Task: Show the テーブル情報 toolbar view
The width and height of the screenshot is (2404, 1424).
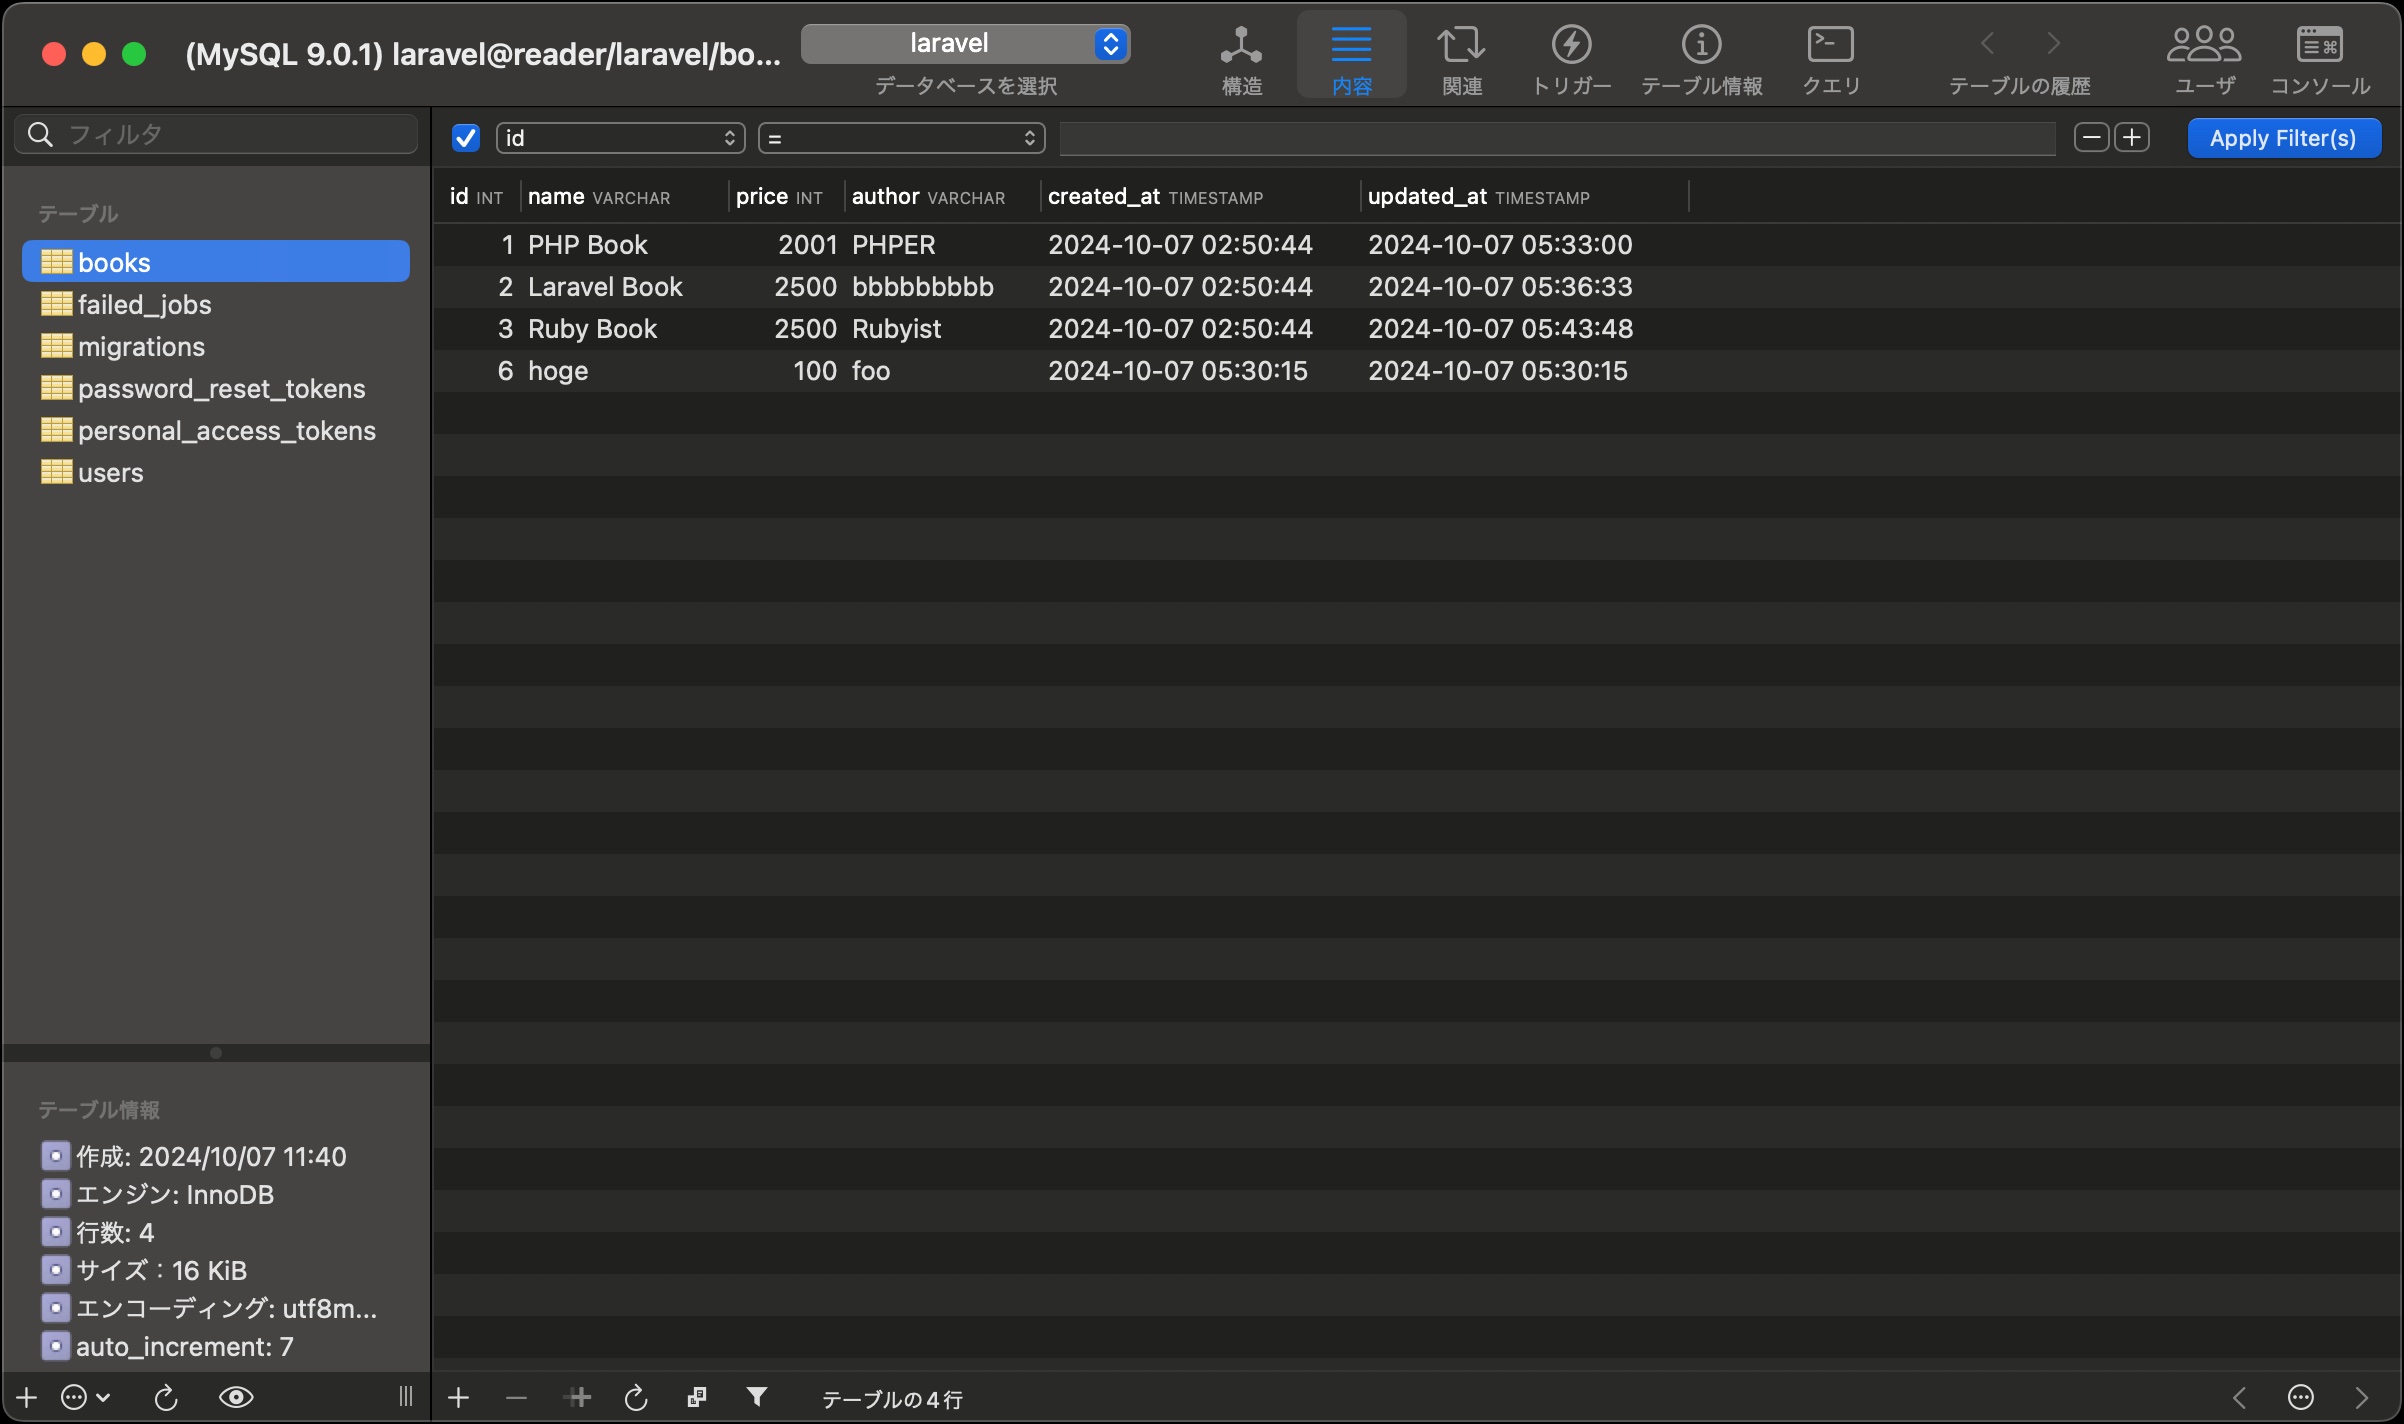Action: pyautogui.click(x=1701, y=59)
